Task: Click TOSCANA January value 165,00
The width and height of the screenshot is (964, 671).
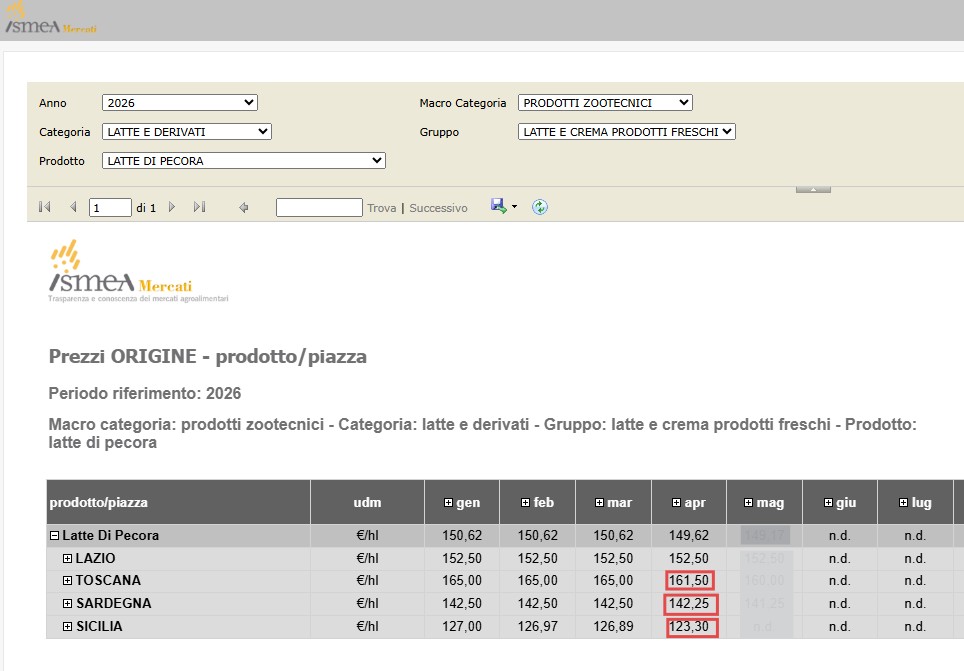Action: click(x=462, y=581)
